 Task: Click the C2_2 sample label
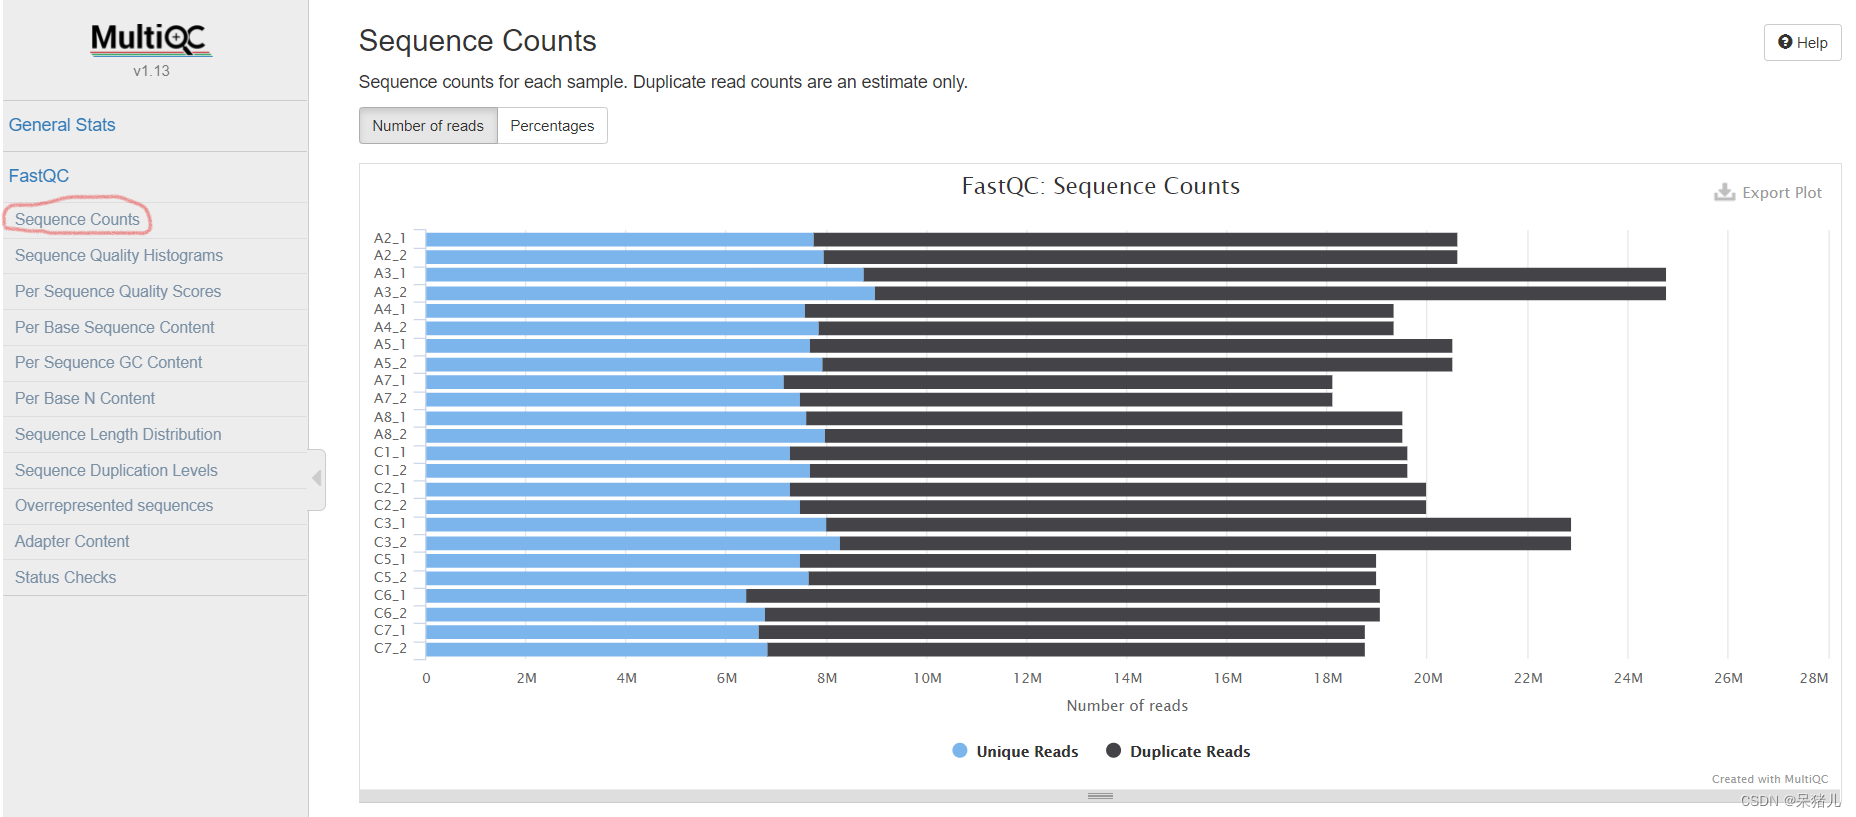pyautogui.click(x=390, y=505)
